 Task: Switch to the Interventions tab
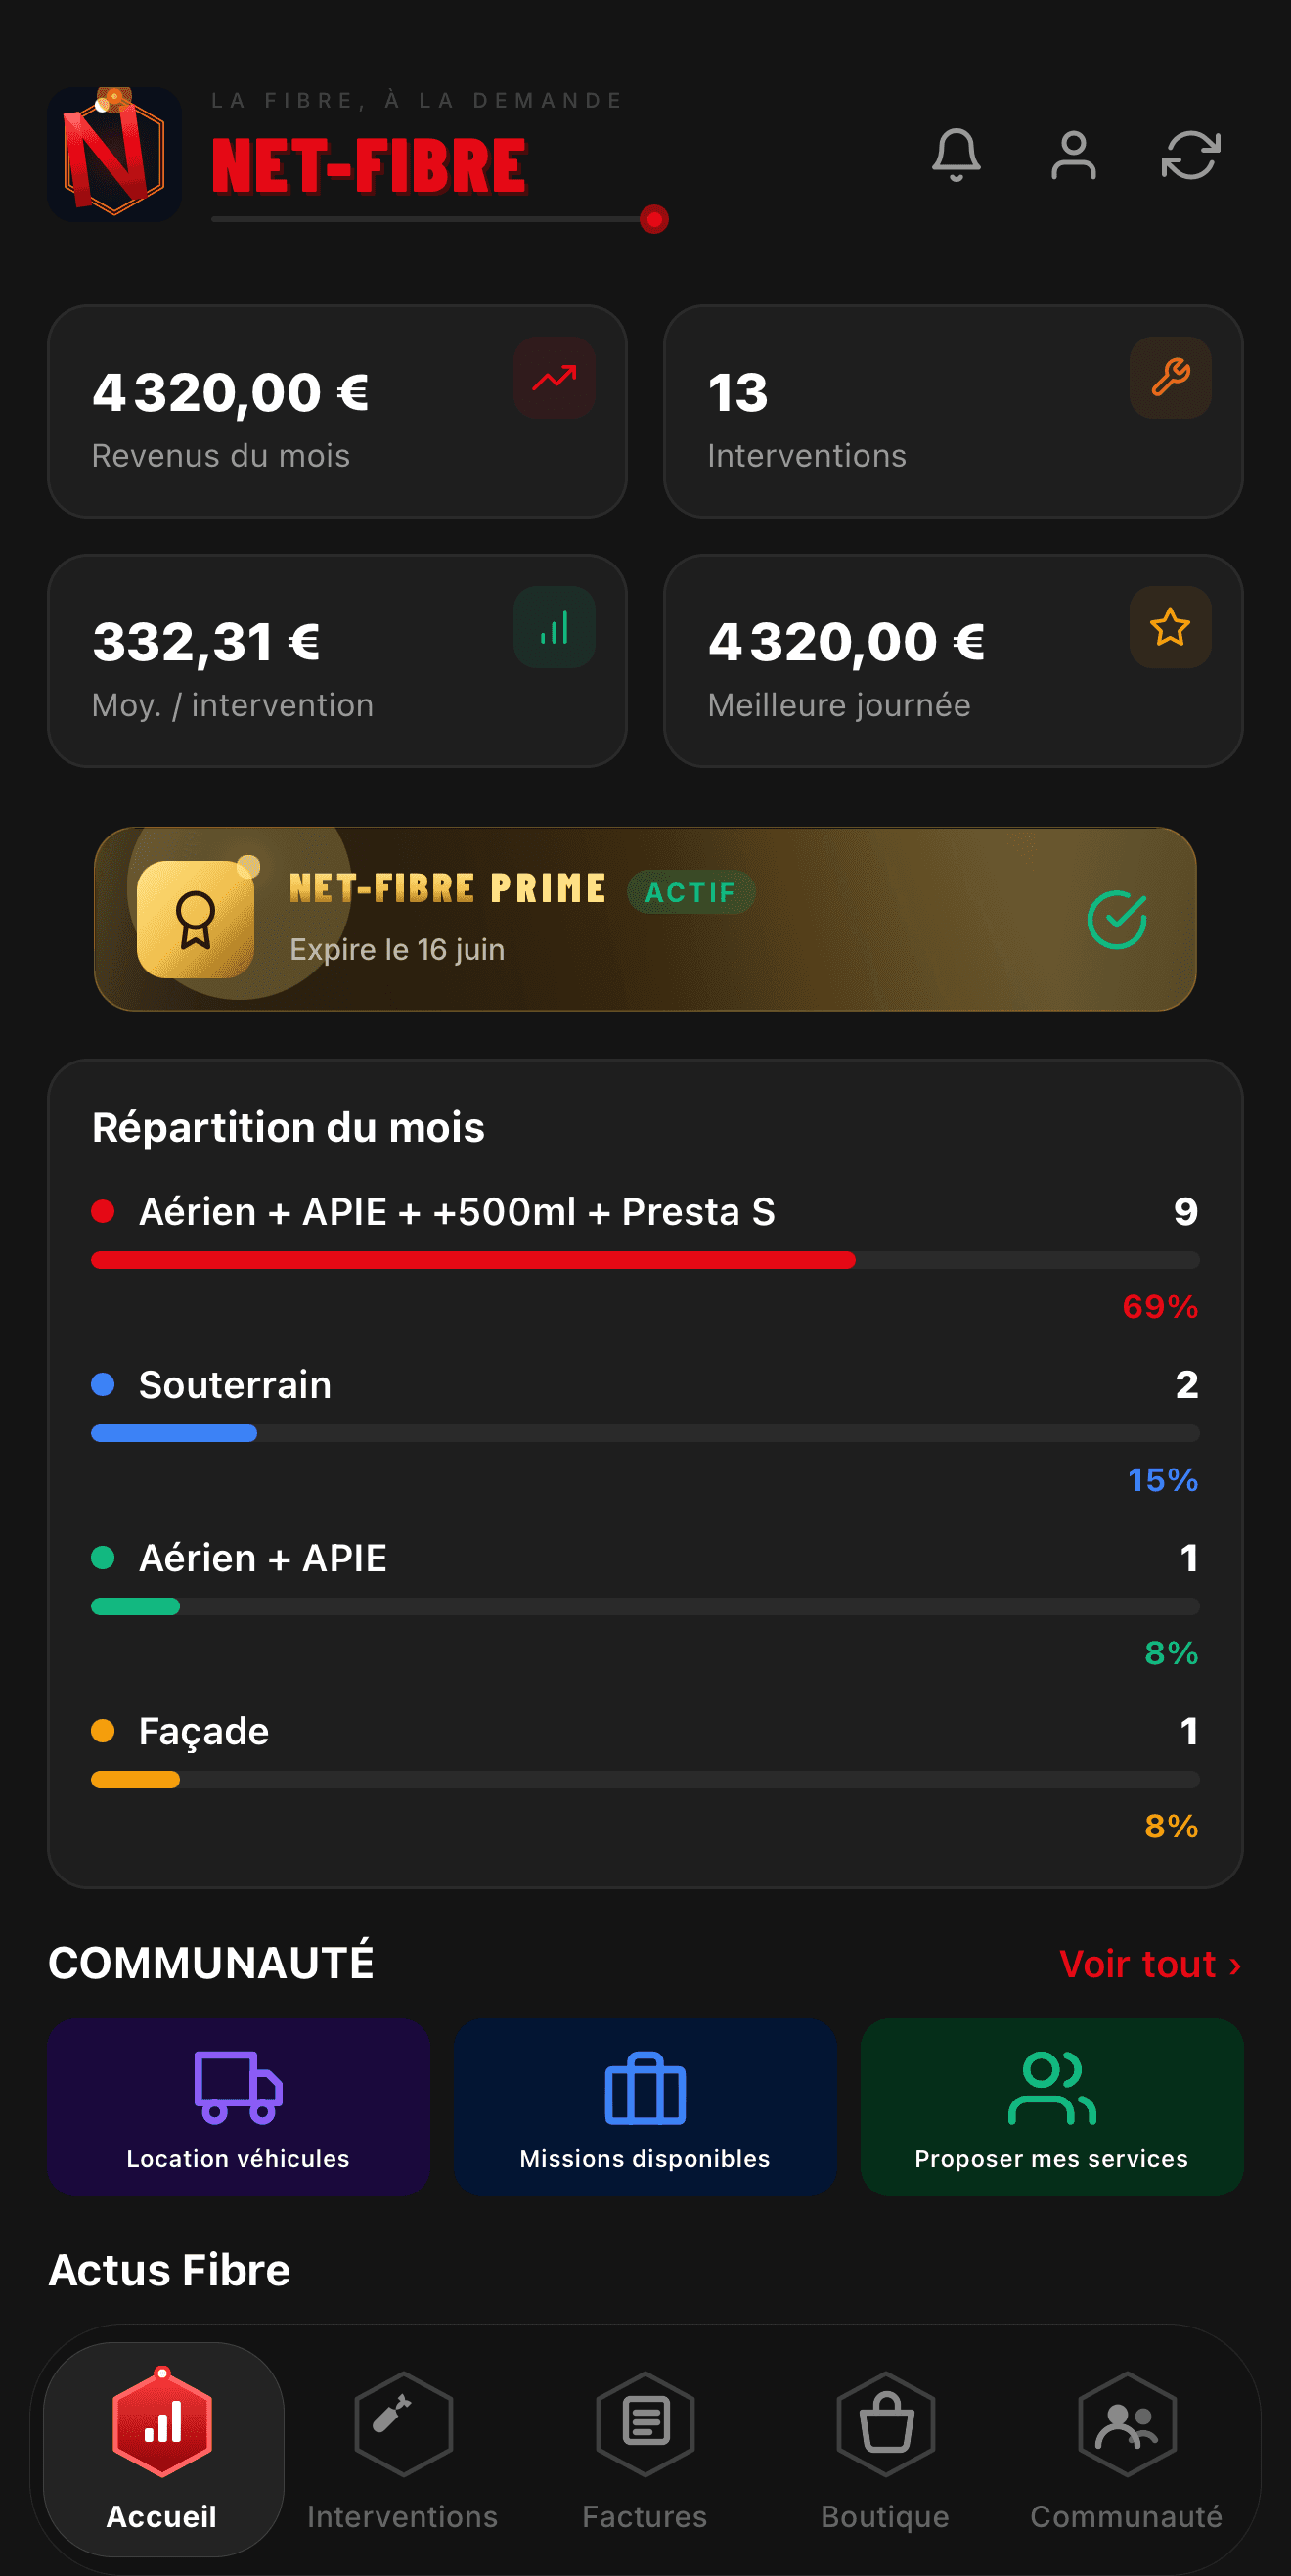(403, 2448)
